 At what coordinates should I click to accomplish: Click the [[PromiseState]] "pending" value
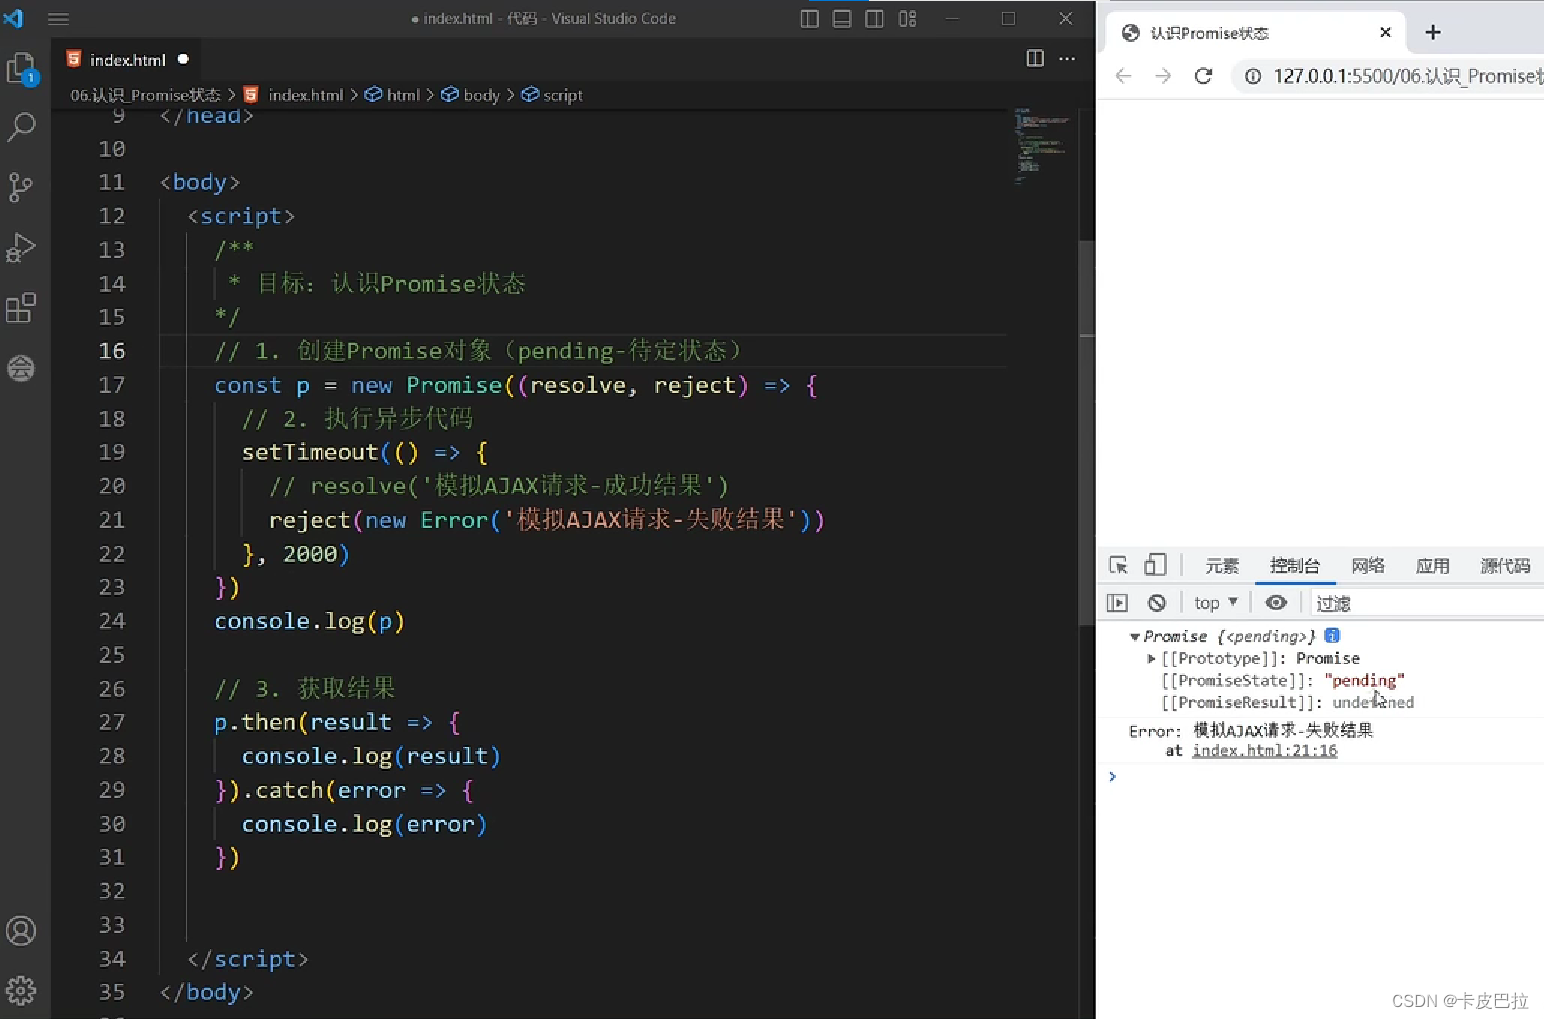pyautogui.click(x=1364, y=681)
